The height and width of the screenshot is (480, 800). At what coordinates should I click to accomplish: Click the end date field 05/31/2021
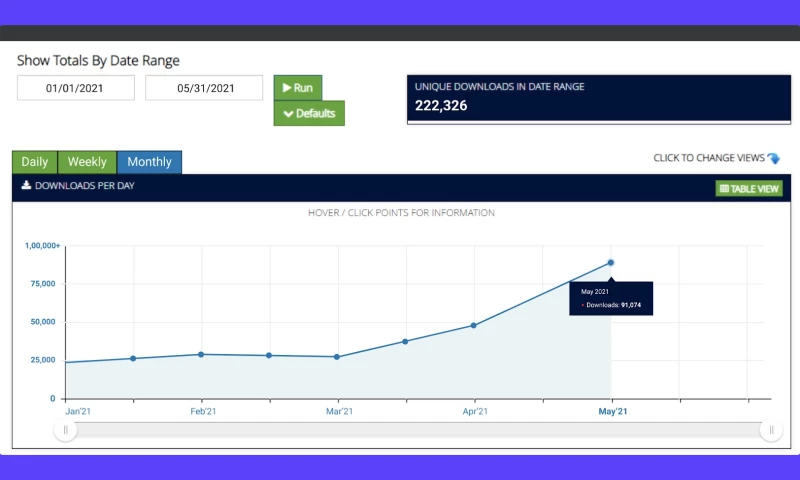[204, 88]
